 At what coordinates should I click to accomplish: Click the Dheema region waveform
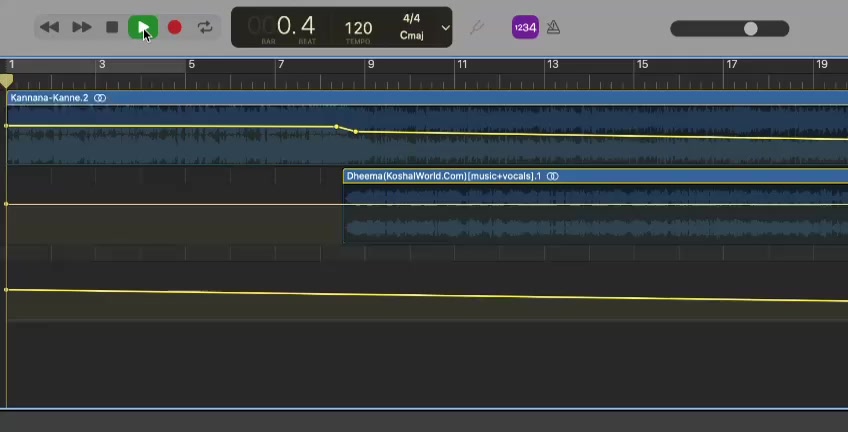[x=595, y=213]
